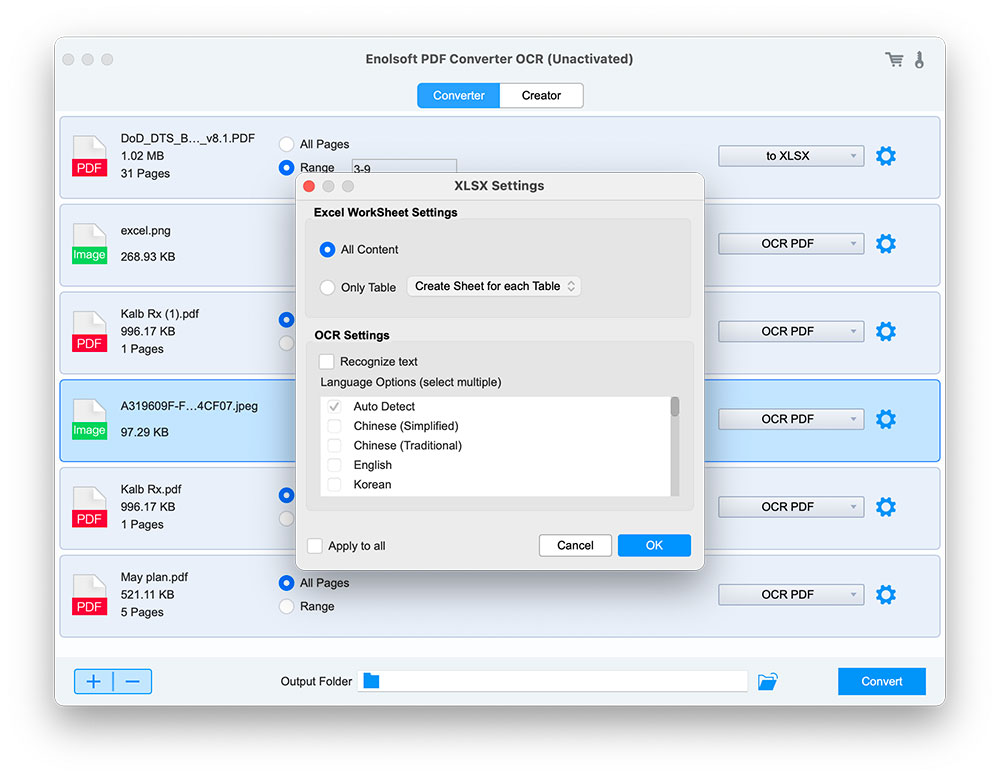Open settings gear for DoD_DTS PDF row
This screenshot has height=778, width=1000.
pos(885,156)
